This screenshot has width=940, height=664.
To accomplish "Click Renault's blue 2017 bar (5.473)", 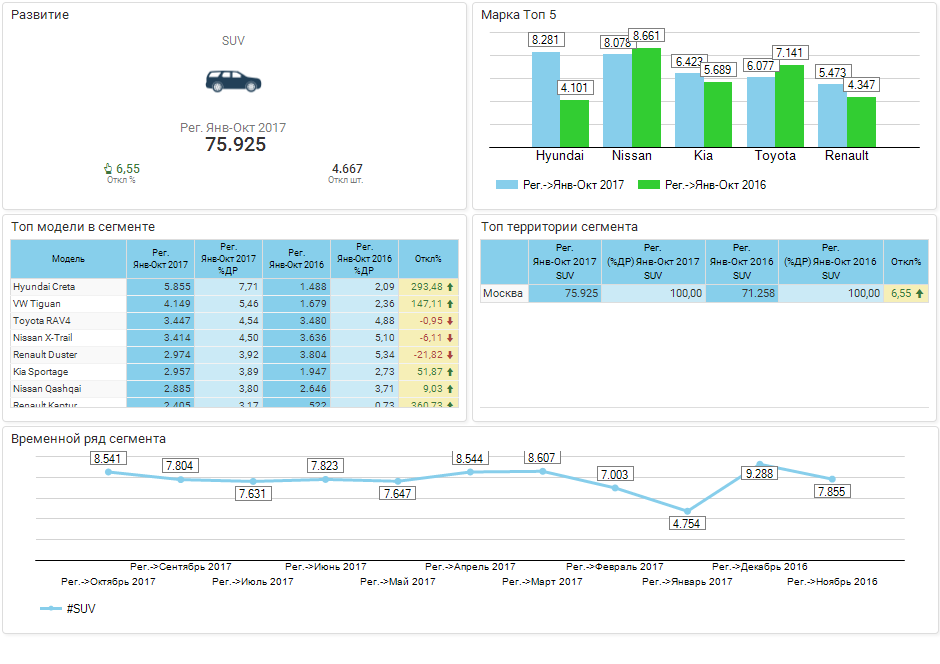I will (833, 116).
